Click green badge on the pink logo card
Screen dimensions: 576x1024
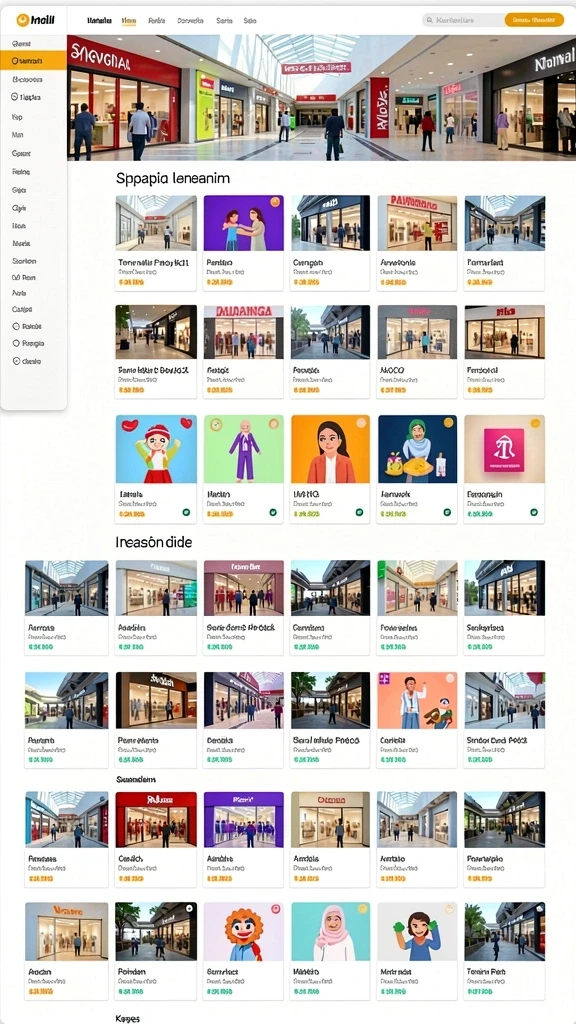tap(534, 513)
